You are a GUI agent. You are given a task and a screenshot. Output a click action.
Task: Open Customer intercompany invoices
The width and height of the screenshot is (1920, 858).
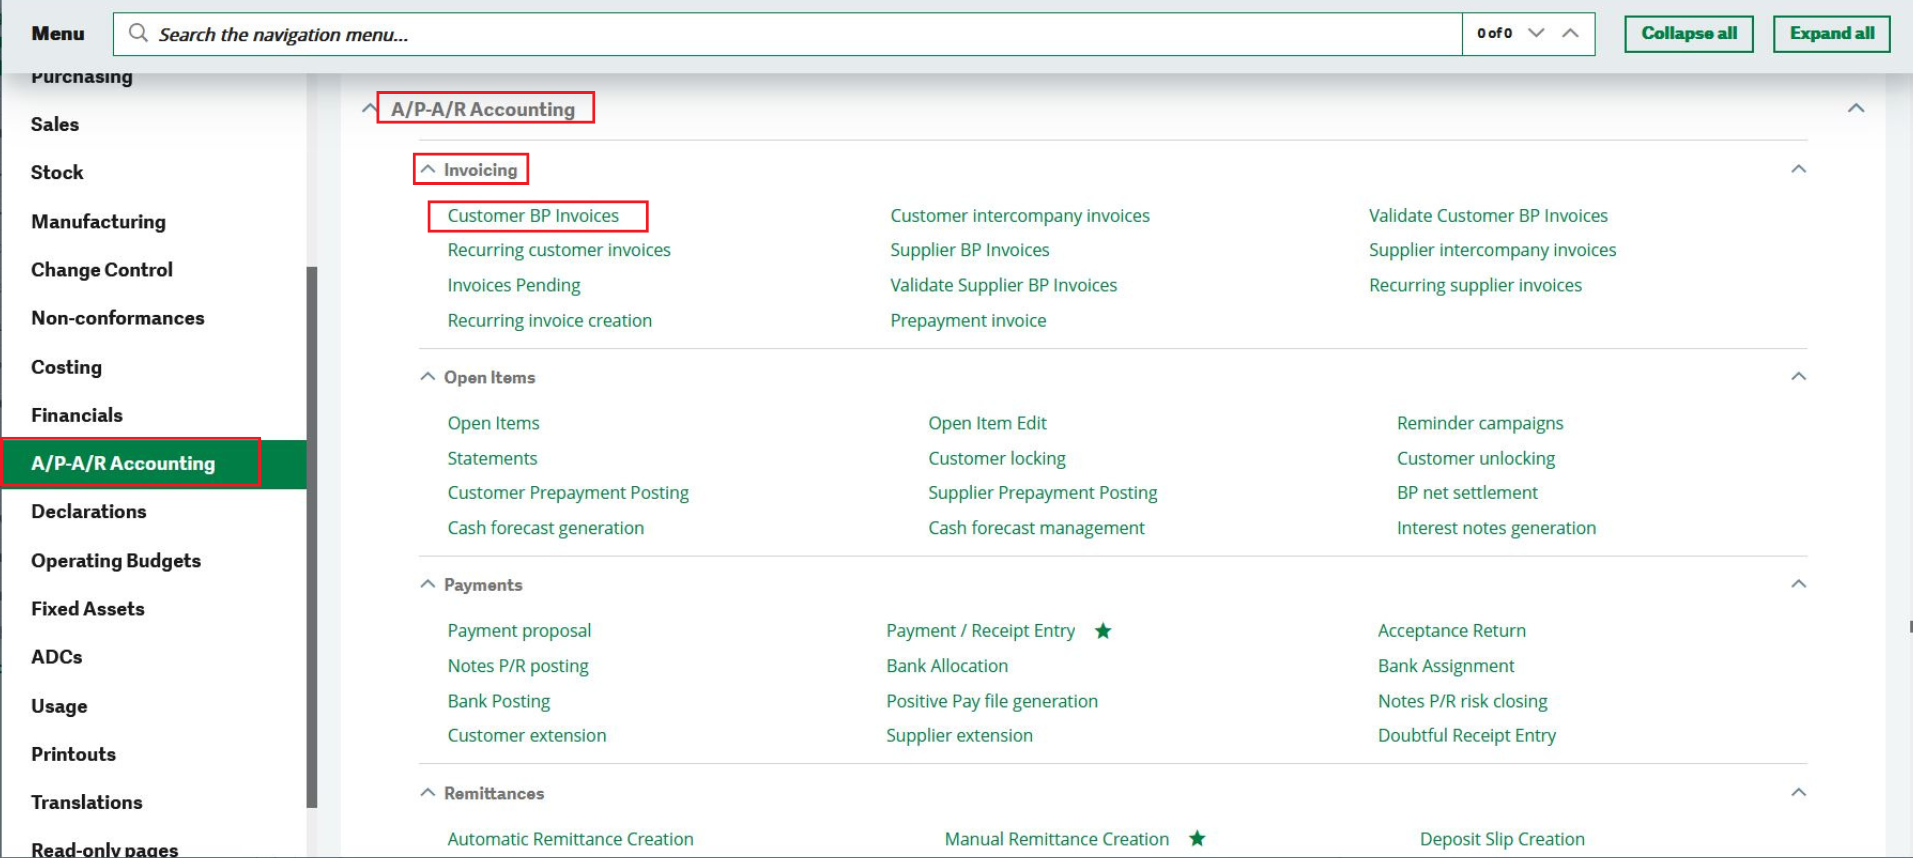point(1020,216)
